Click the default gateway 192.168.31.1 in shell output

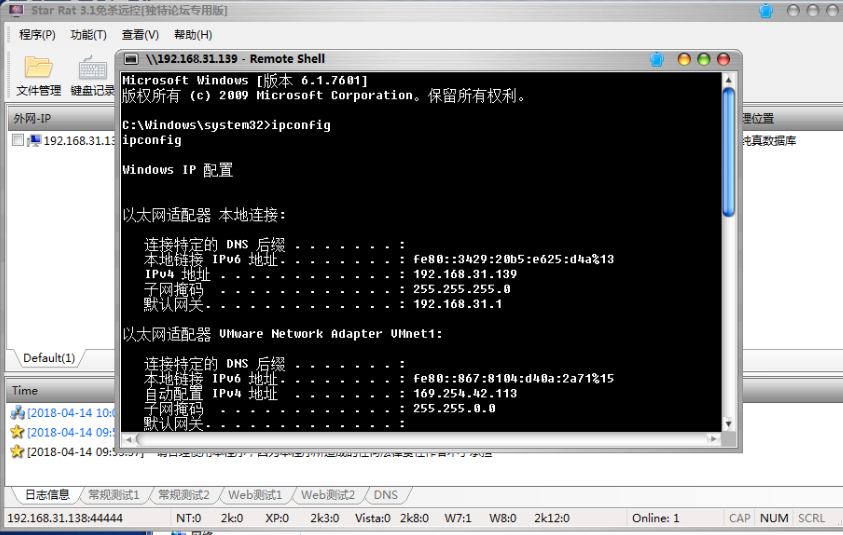pos(457,304)
